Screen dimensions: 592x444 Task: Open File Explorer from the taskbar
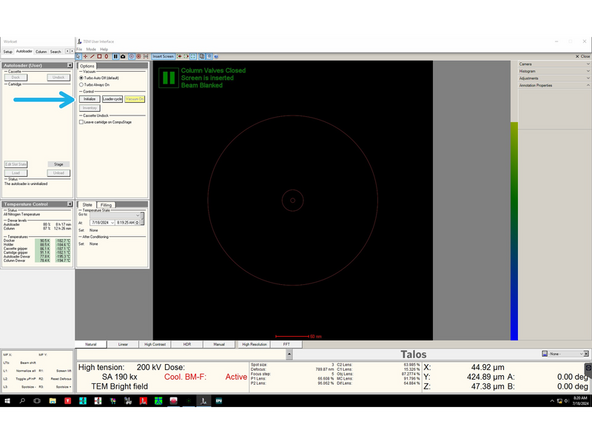point(52,401)
